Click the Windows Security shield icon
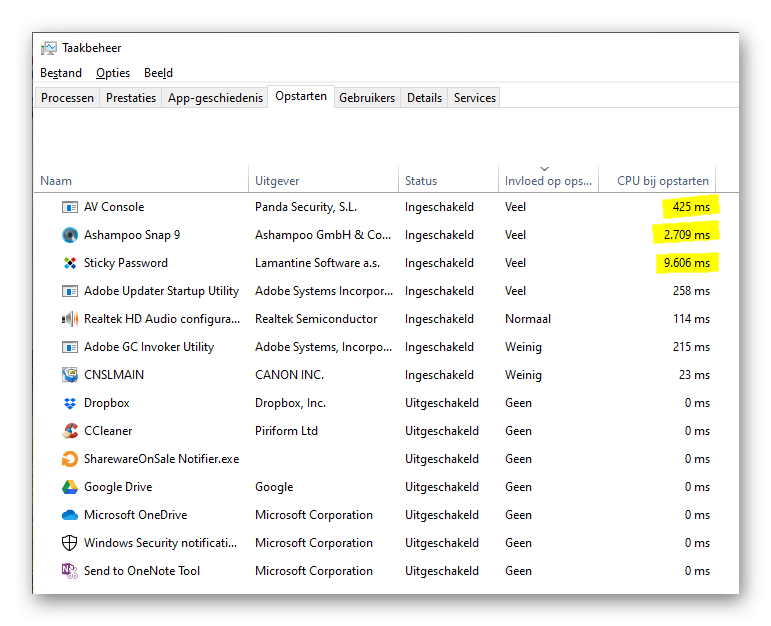 click(x=69, y=543)
